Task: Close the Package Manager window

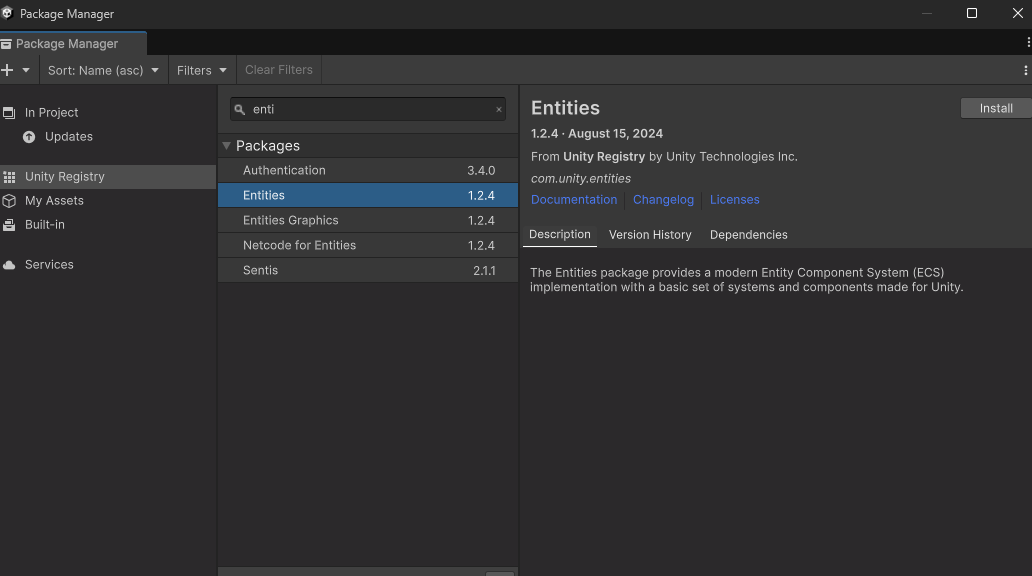Action: (x=1018, y=13)
